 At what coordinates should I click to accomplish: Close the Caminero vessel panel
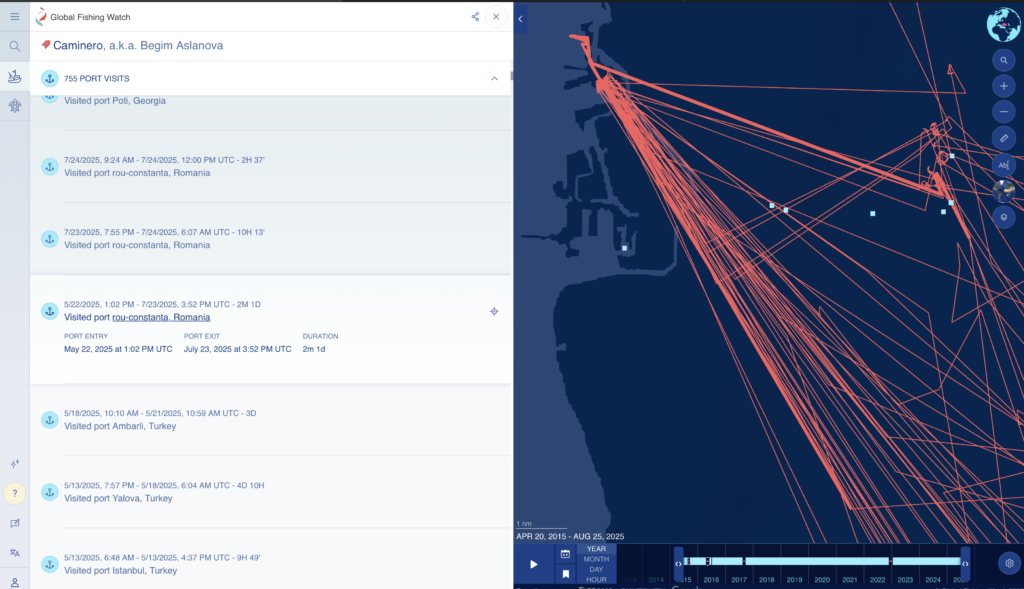(x=496, y=16)
